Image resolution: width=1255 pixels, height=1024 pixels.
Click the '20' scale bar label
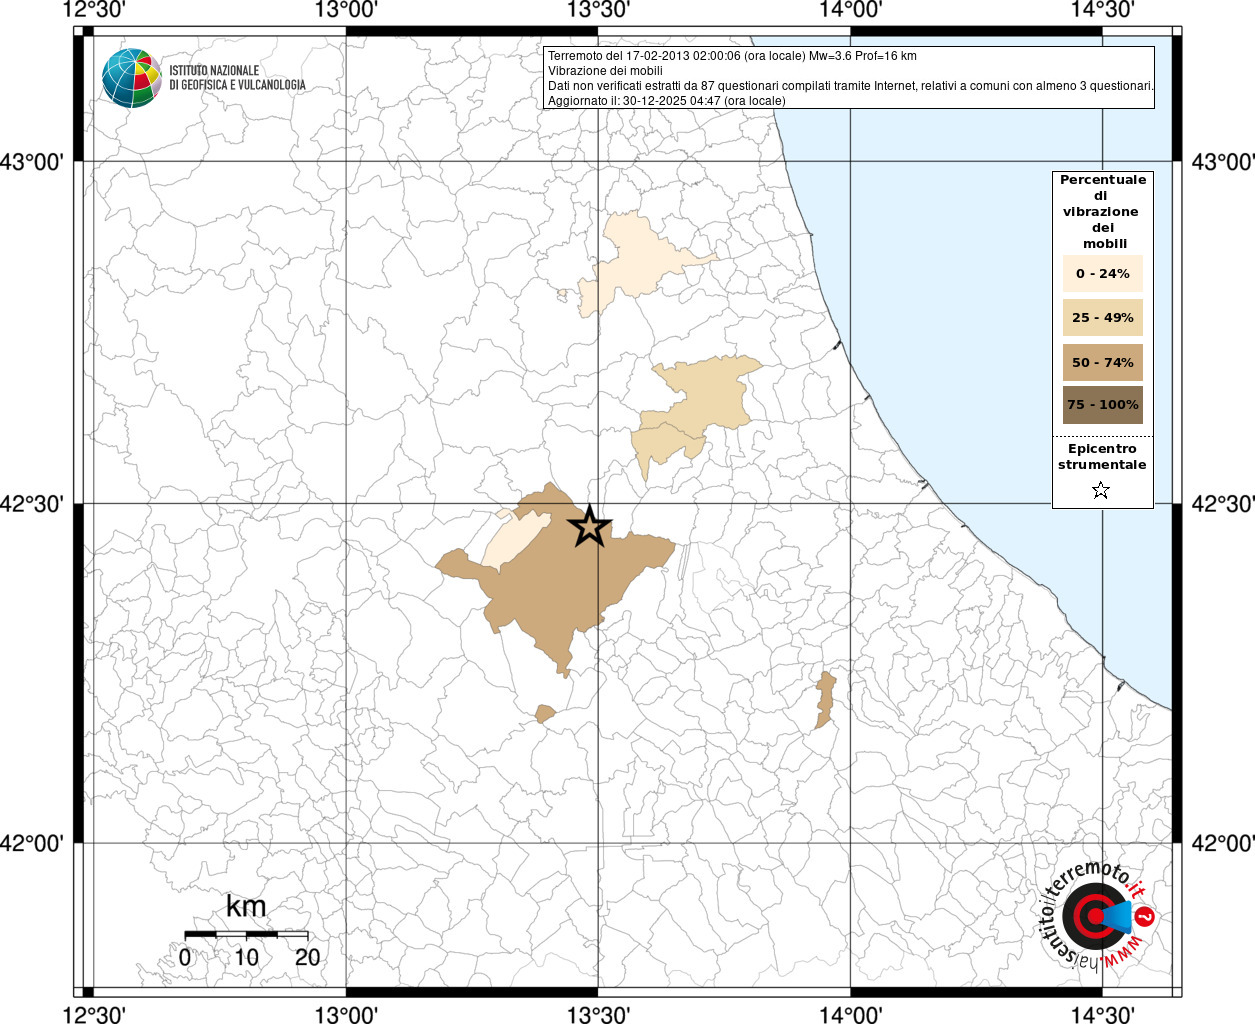coord(308,957)
